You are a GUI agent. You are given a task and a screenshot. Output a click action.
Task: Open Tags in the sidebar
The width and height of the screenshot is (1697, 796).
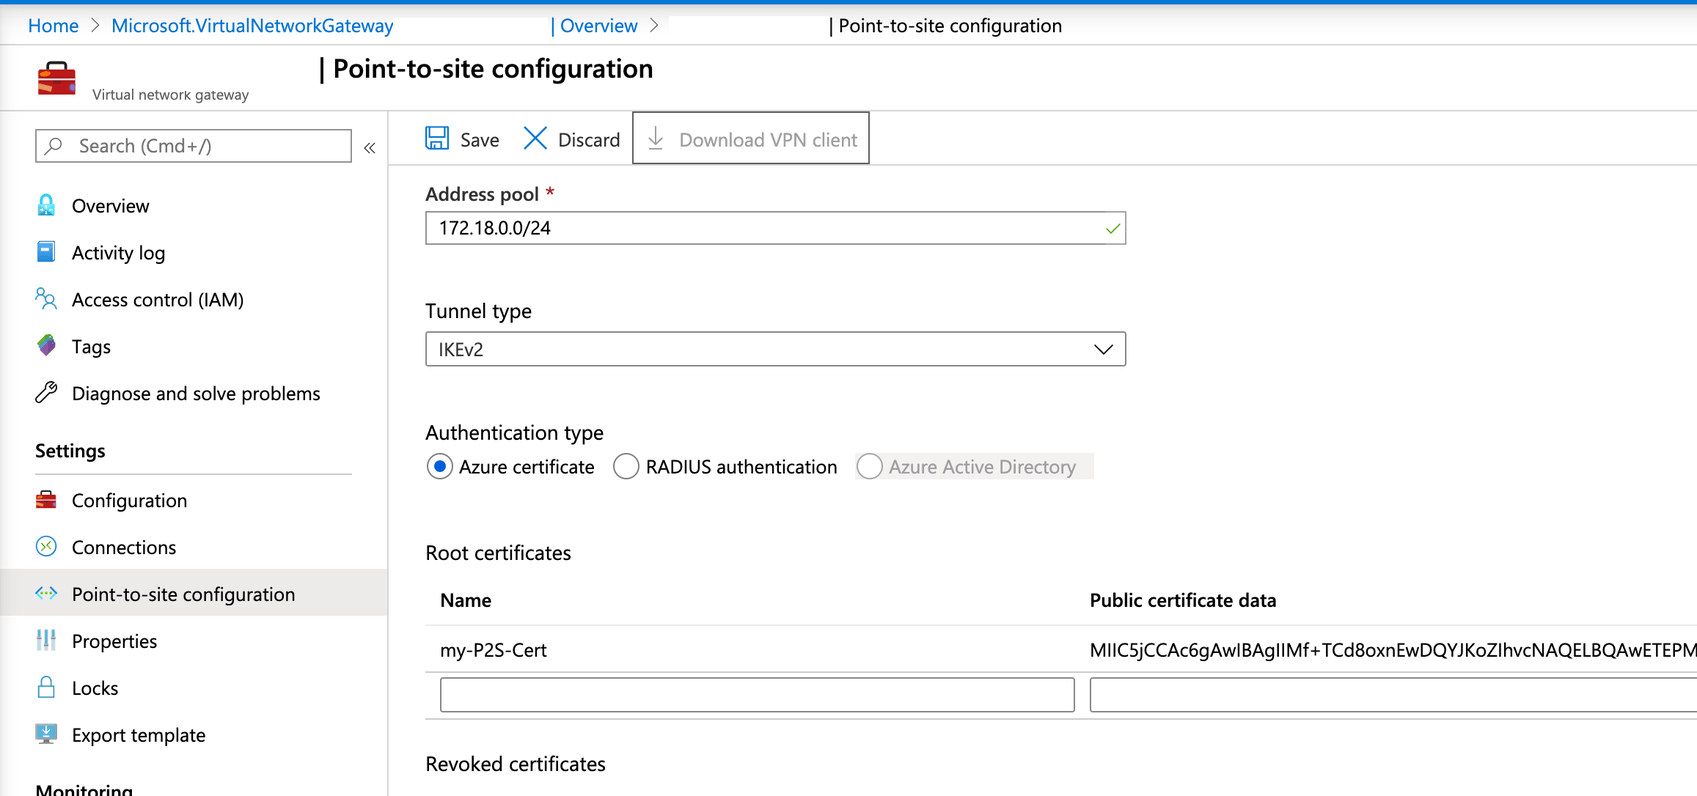[91, 347]
